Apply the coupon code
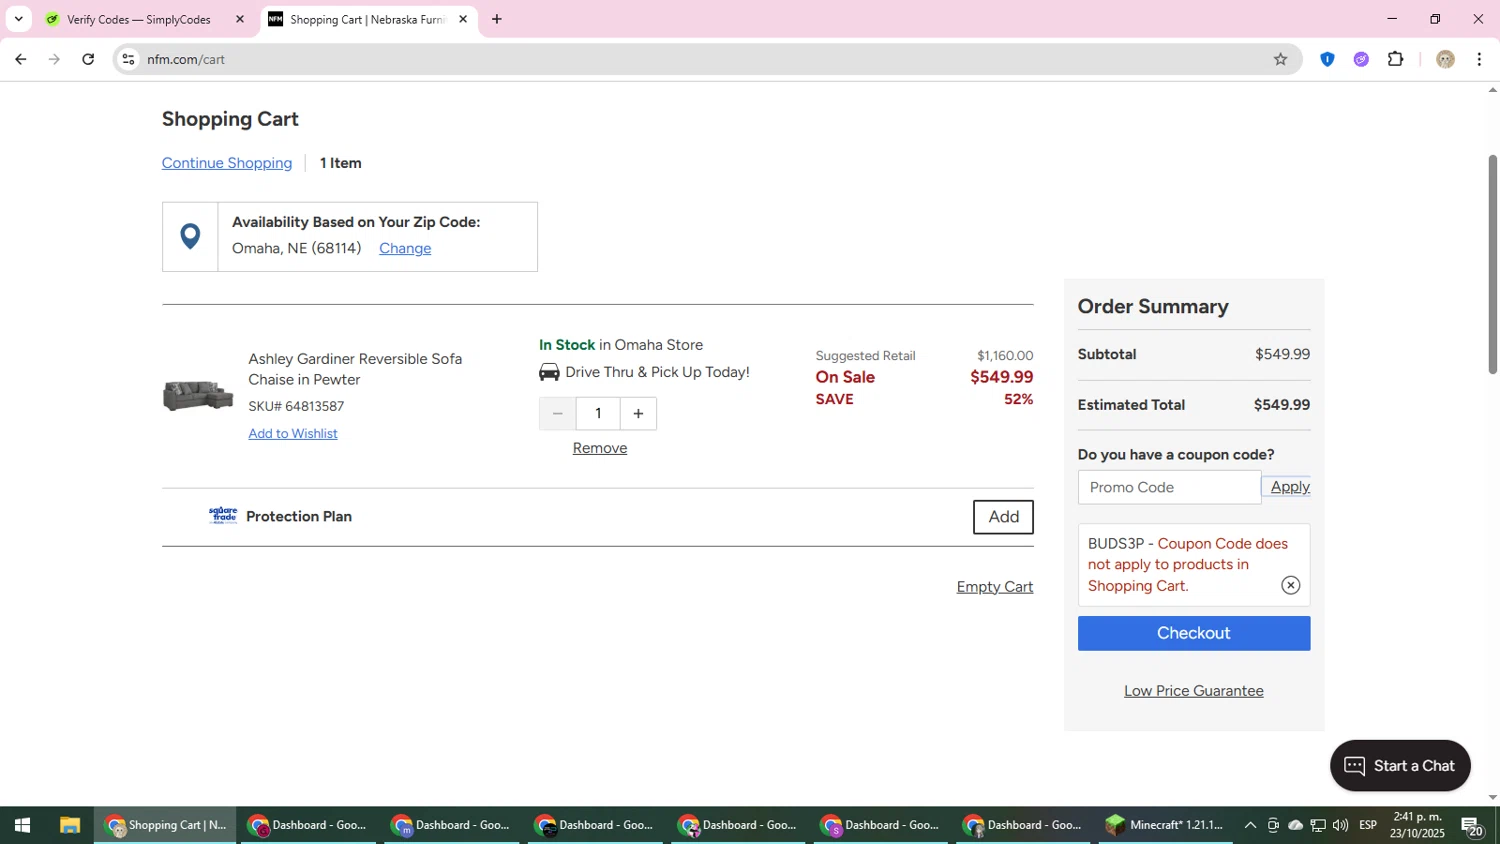 click(1290, 487)
